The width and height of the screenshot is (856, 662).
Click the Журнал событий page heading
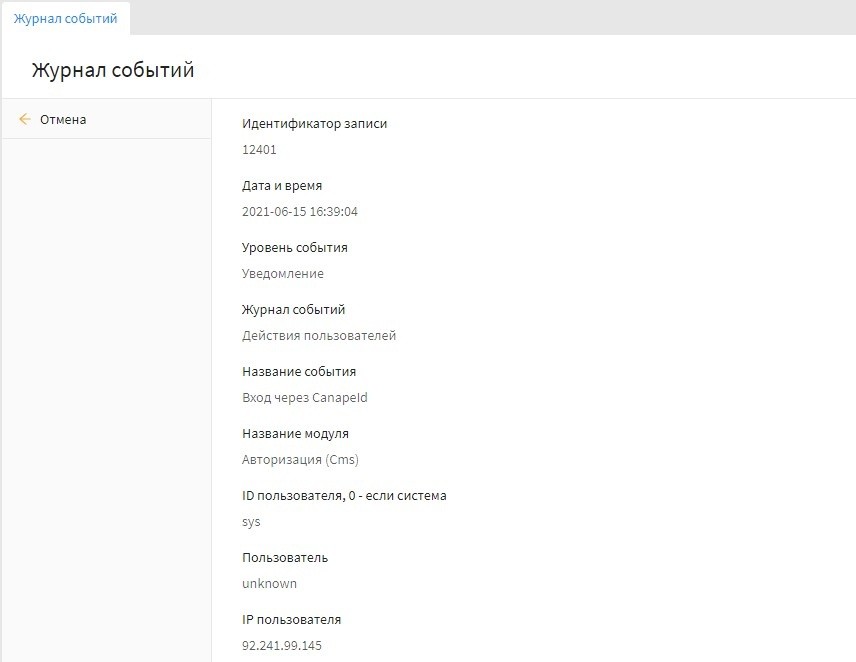click(113, 70)
